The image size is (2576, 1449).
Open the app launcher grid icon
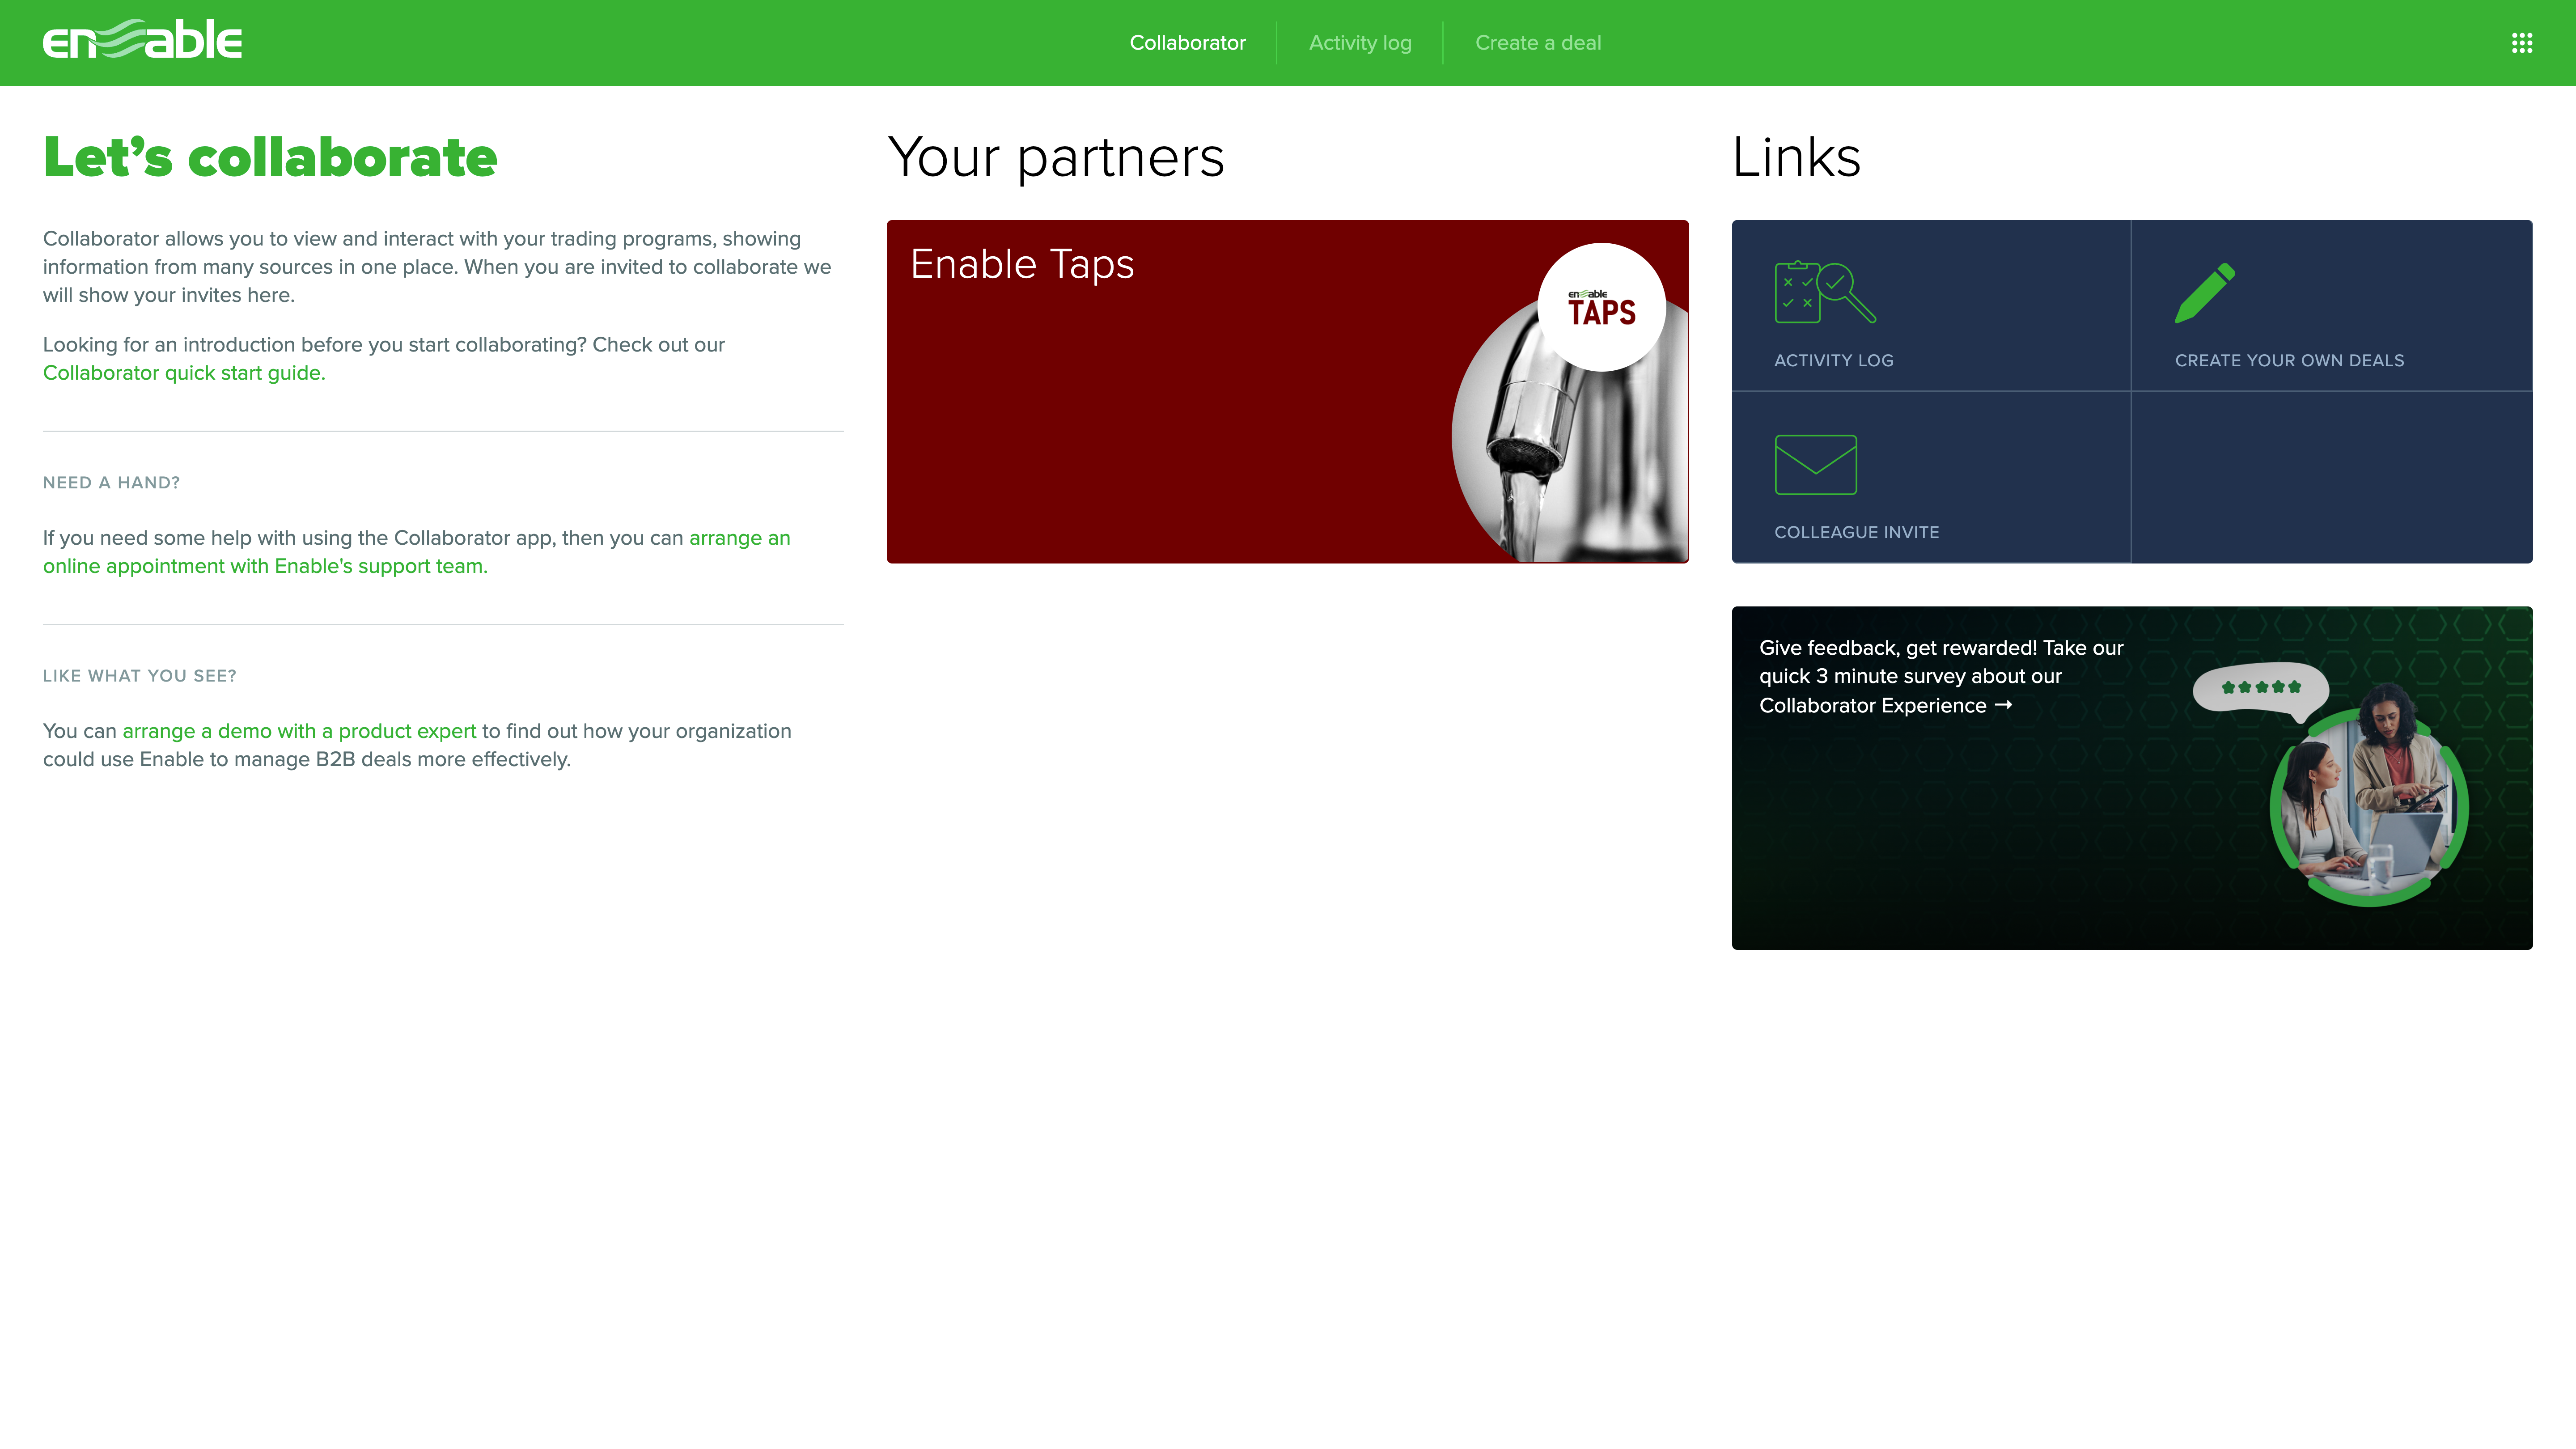pos(2523,42)
